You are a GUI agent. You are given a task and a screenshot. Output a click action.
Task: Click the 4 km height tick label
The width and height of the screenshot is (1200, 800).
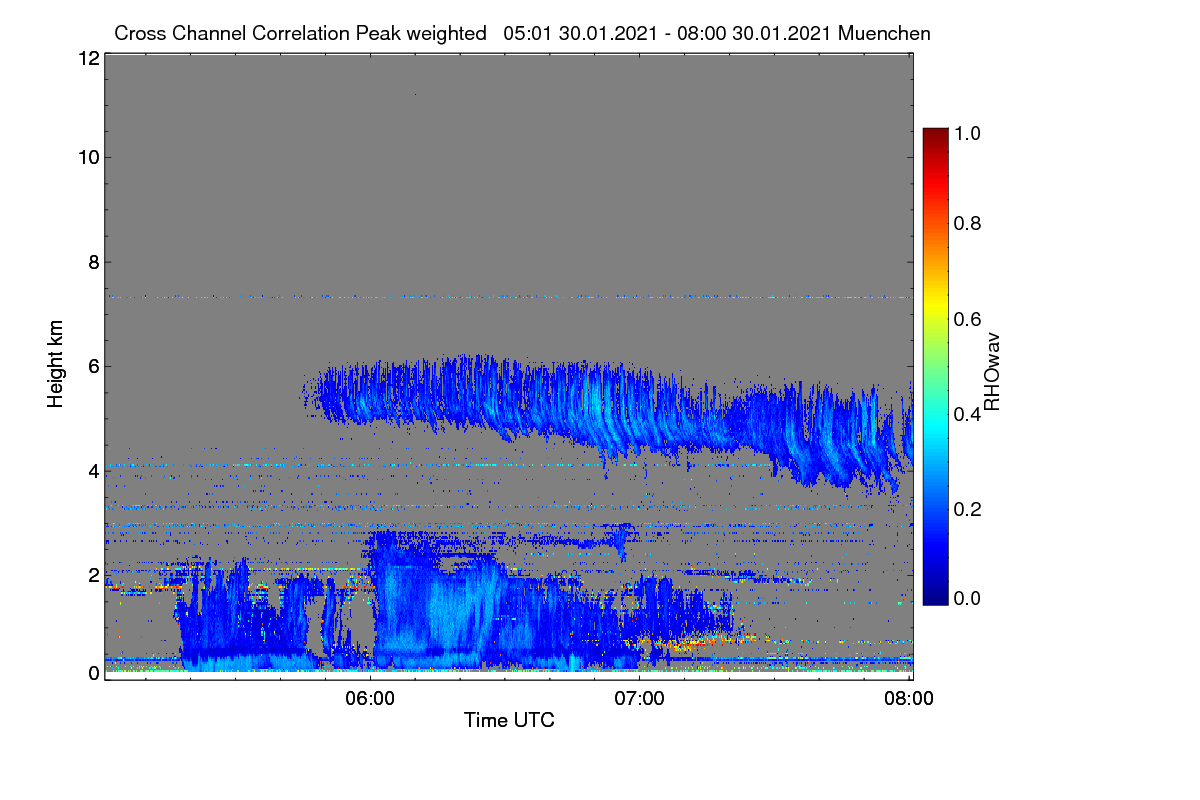pos(93,470)
